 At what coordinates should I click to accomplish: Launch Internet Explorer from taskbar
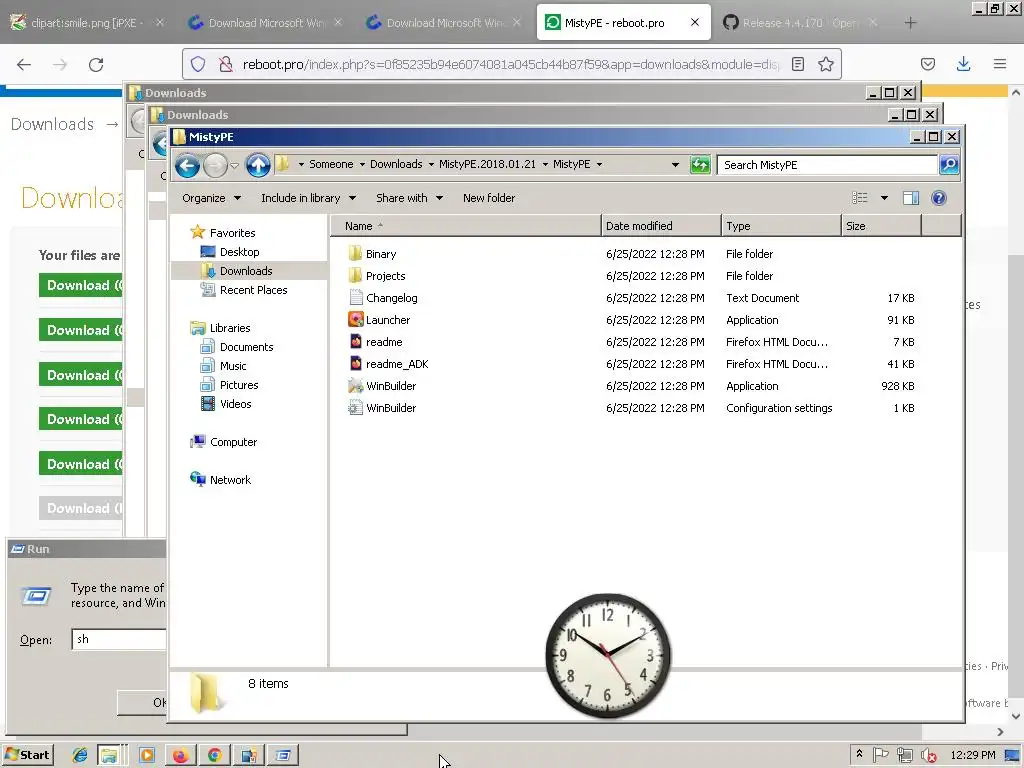tap(80, 755)
